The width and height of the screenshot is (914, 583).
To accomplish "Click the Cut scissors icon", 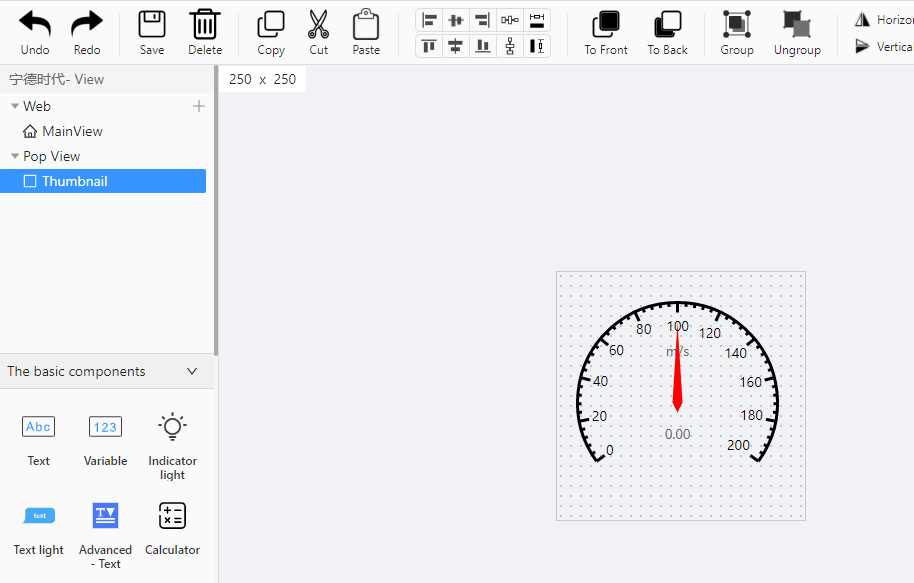I will pos(318,24).
